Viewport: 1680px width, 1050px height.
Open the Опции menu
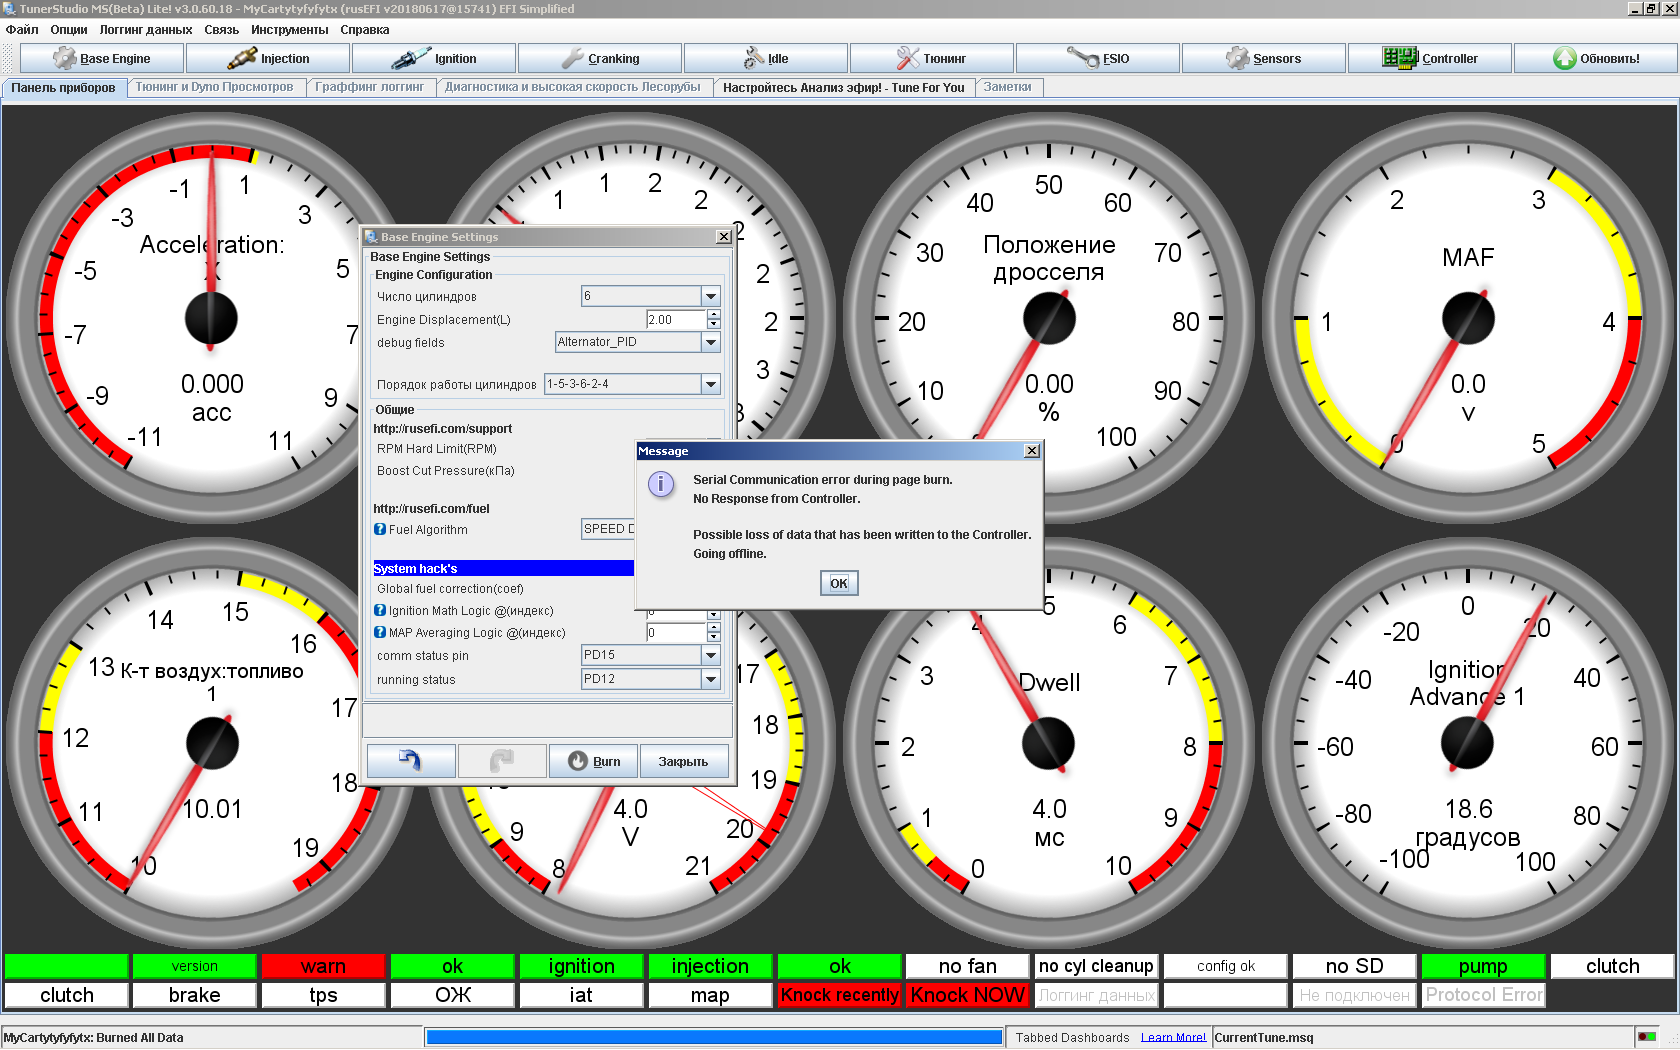click(x=69, y=30)
